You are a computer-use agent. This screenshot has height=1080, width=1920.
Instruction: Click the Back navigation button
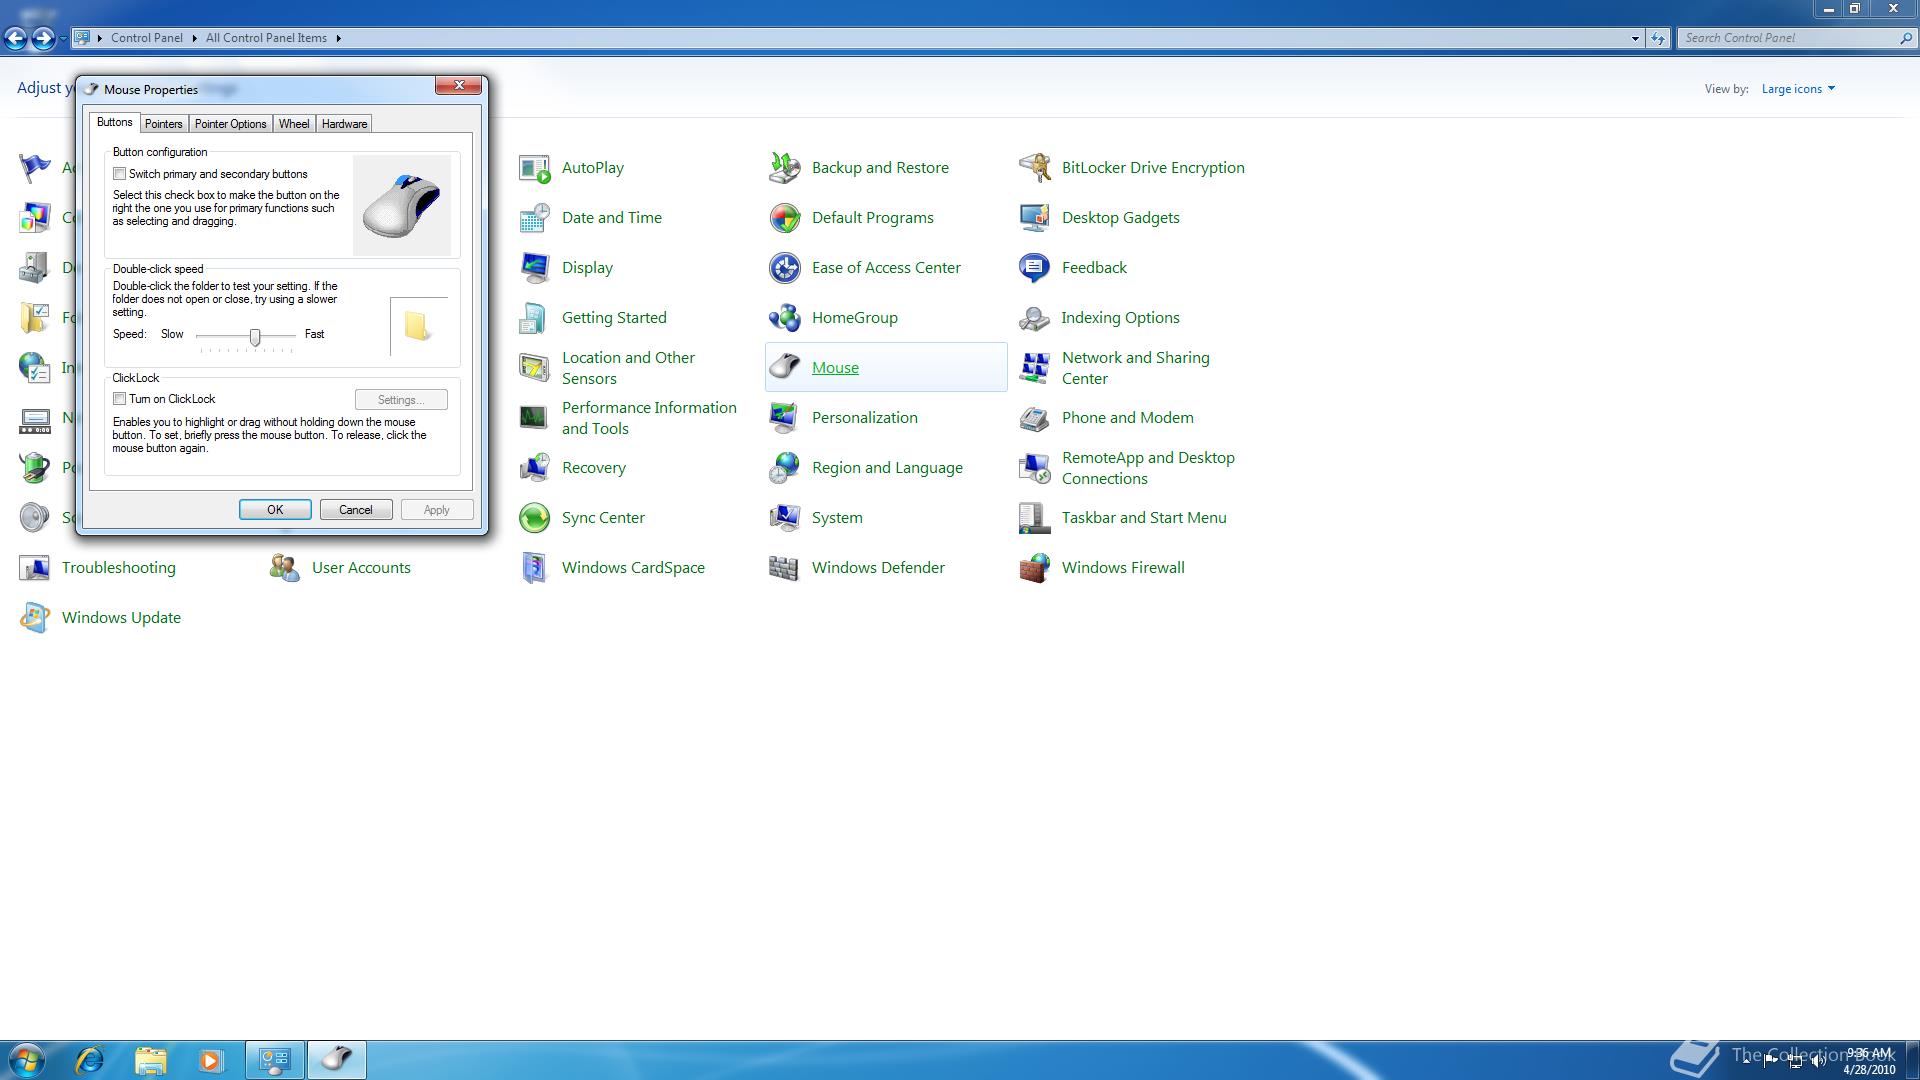[x=15, y=38]
